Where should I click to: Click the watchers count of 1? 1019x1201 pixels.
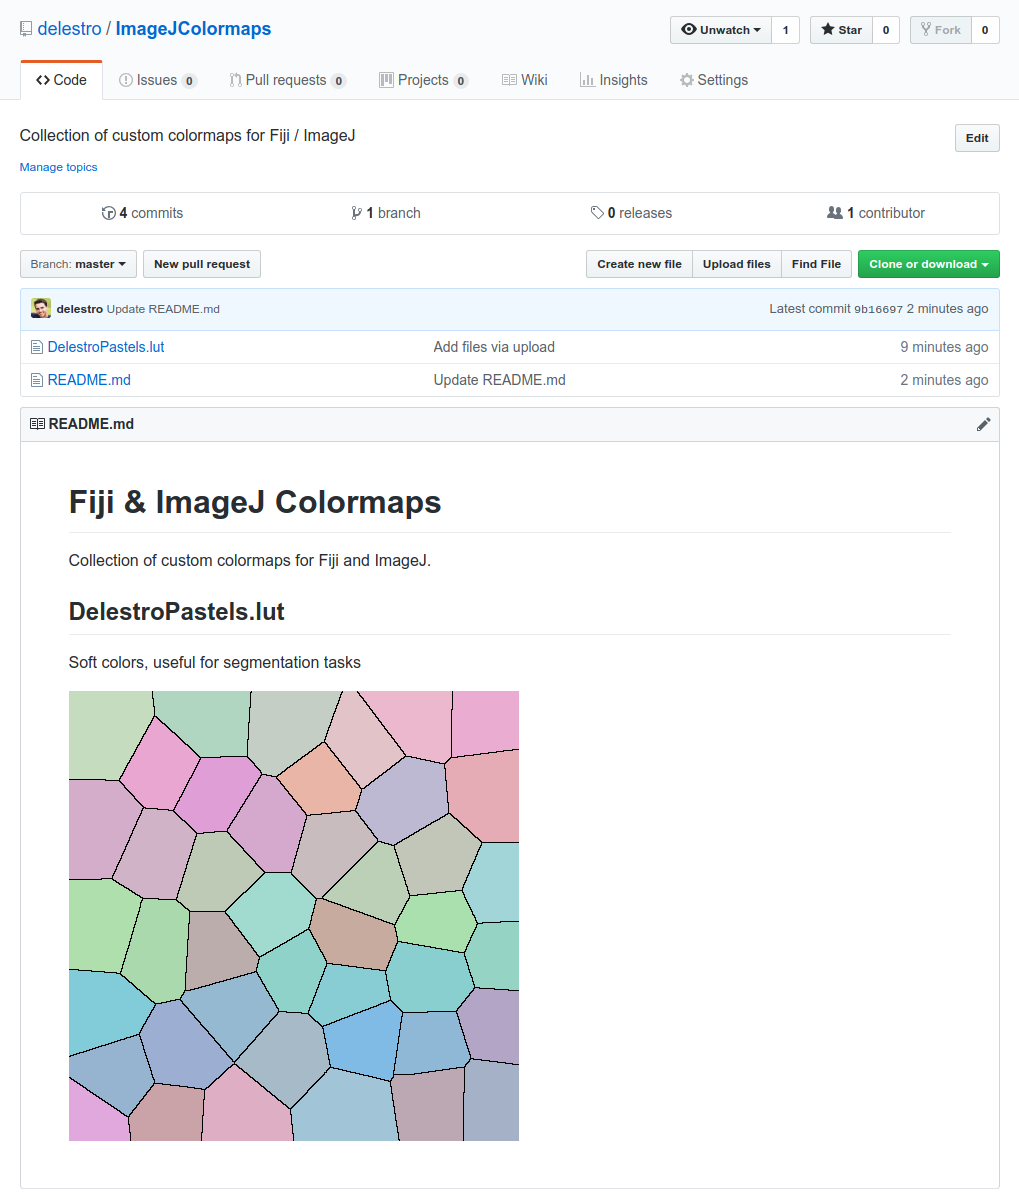785,30
